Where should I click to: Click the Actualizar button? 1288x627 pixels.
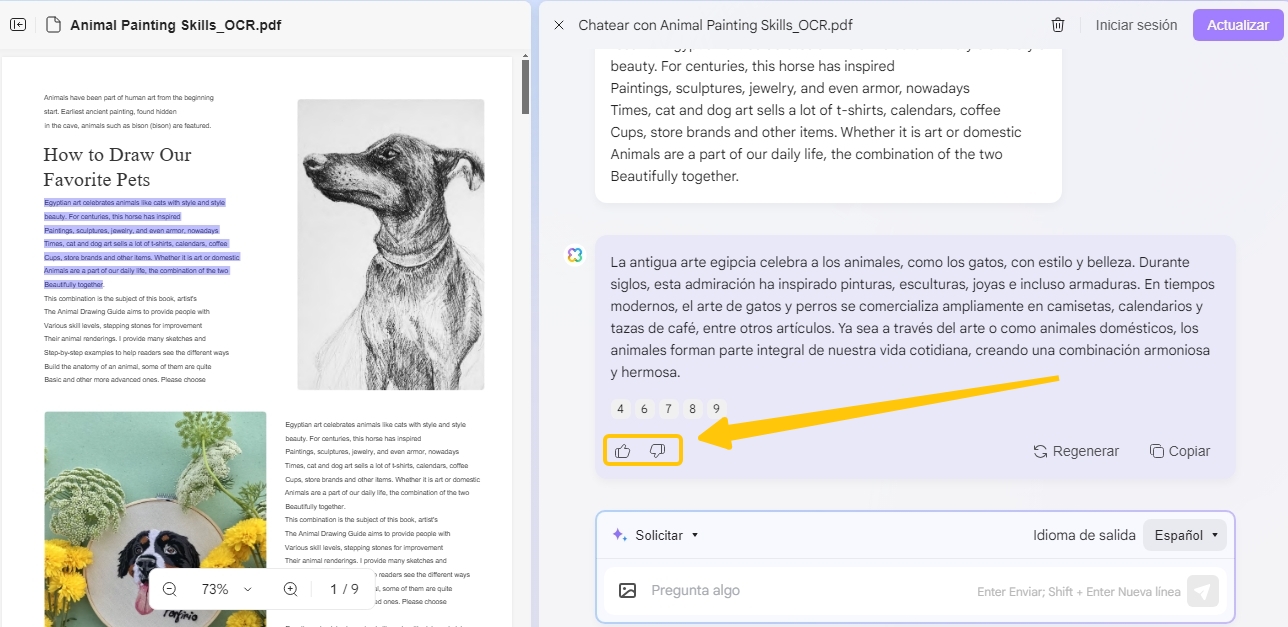coord(1237,25)
